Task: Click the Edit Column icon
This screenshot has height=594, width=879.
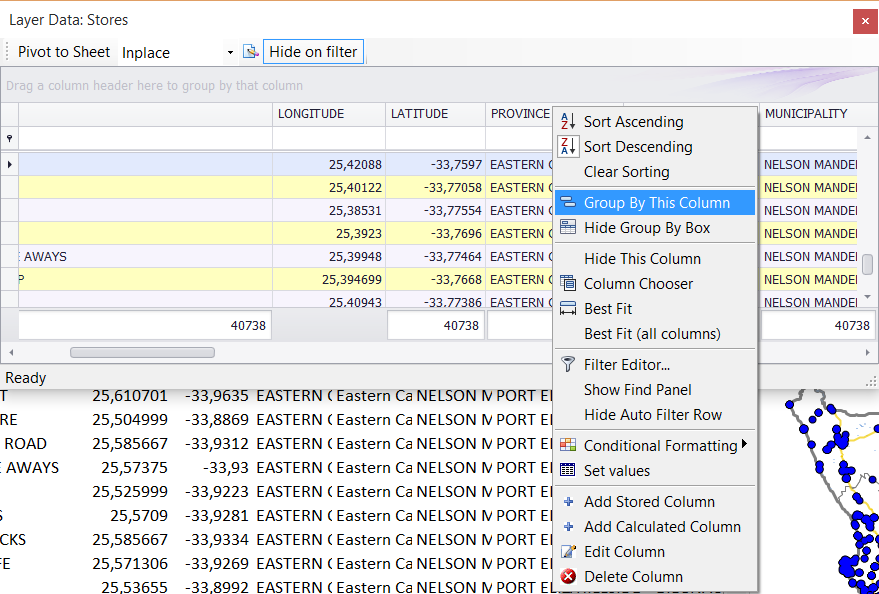Action: click(x=568, y=551)
